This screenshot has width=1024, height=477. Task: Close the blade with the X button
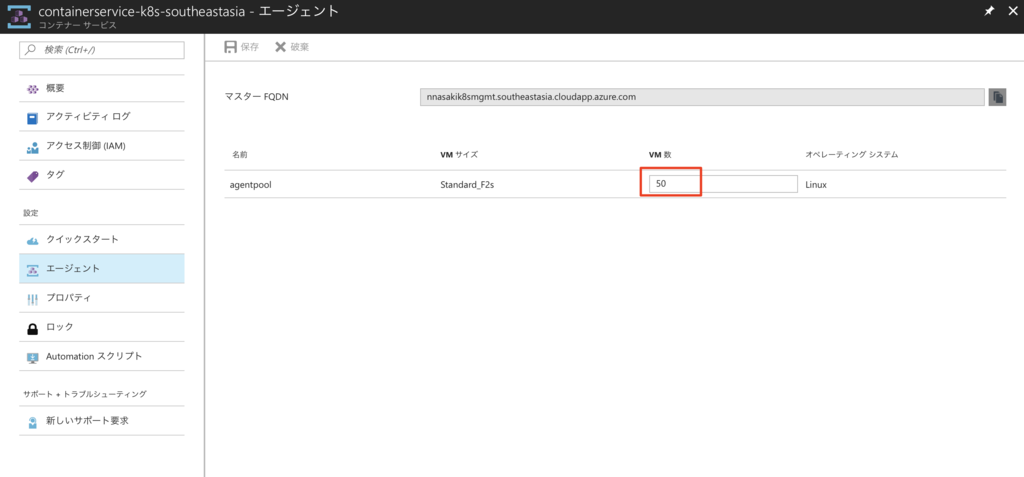[x=1011, y=11]
